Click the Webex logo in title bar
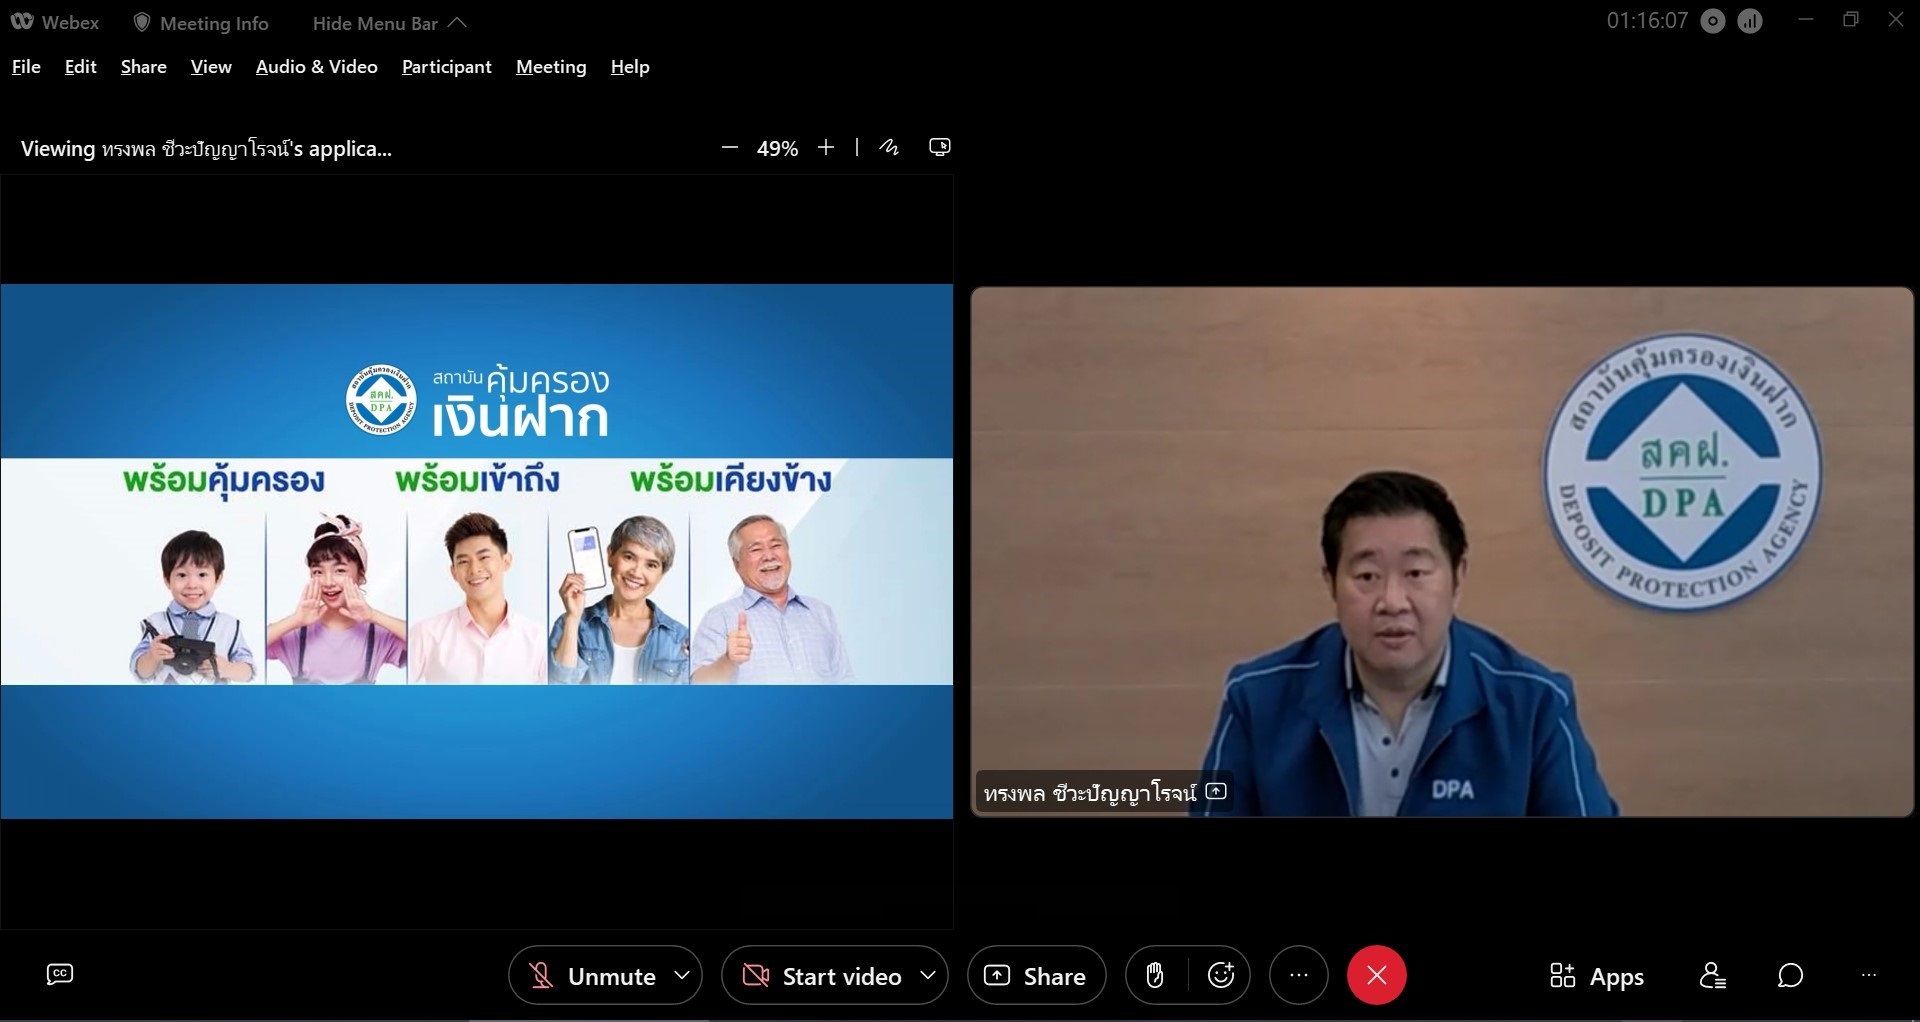 click(x=21, y=22)
